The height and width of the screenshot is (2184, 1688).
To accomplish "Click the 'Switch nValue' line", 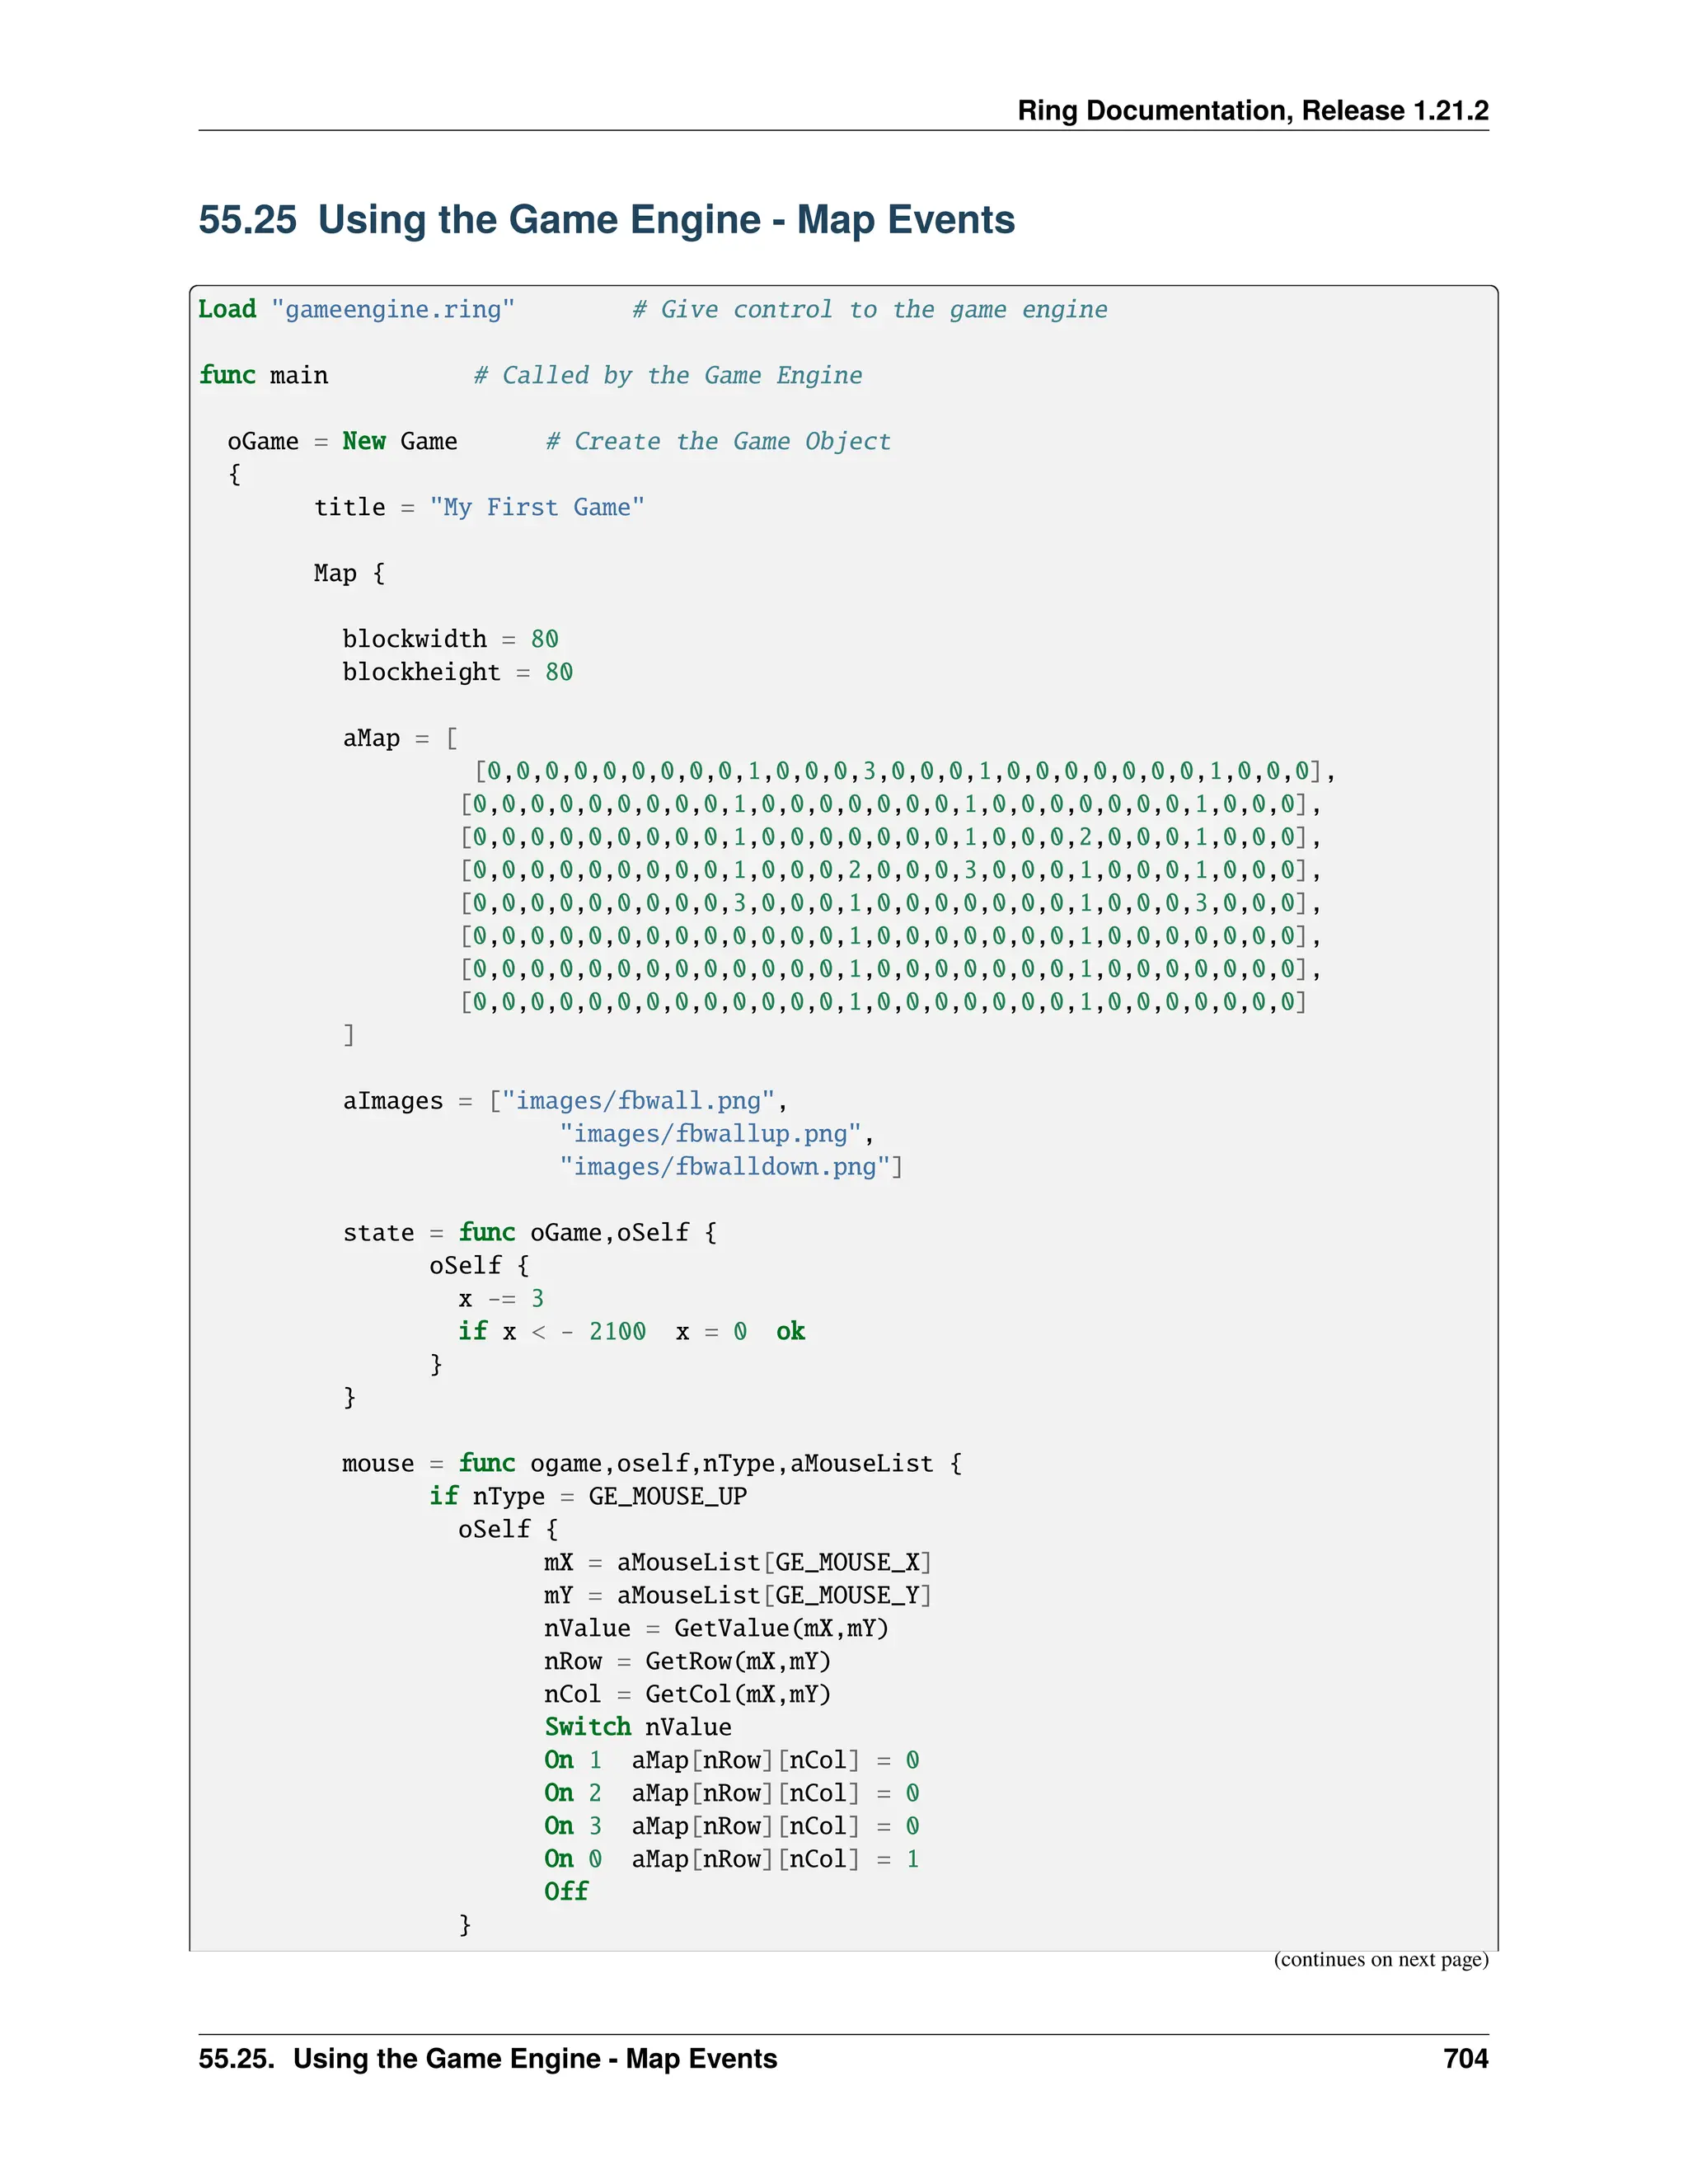I will [x=638, y=1728].
